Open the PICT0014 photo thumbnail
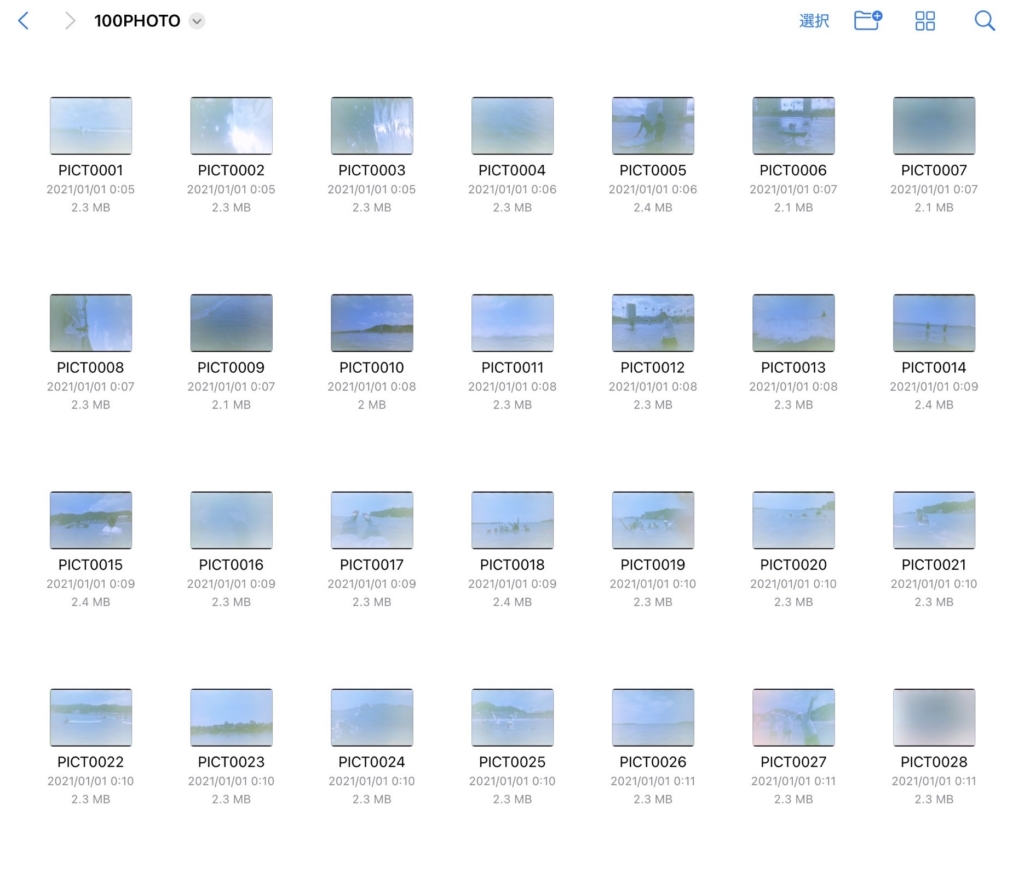This screenshot has width=1024, height=883. [934, 323]
